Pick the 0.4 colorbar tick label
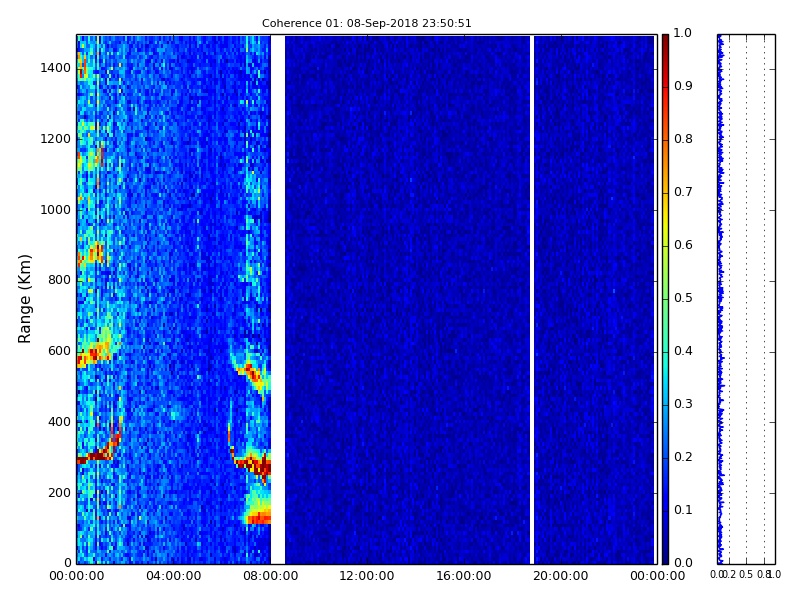The image size is (800, 600). (683, 351)
